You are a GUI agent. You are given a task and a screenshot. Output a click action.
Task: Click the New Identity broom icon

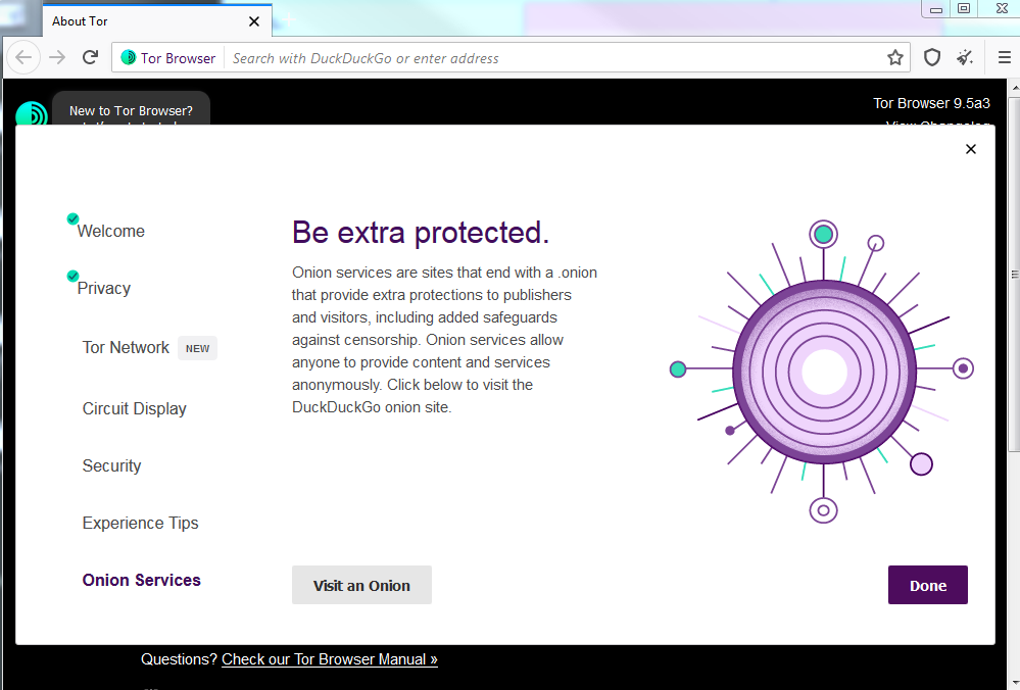(965, 58)
